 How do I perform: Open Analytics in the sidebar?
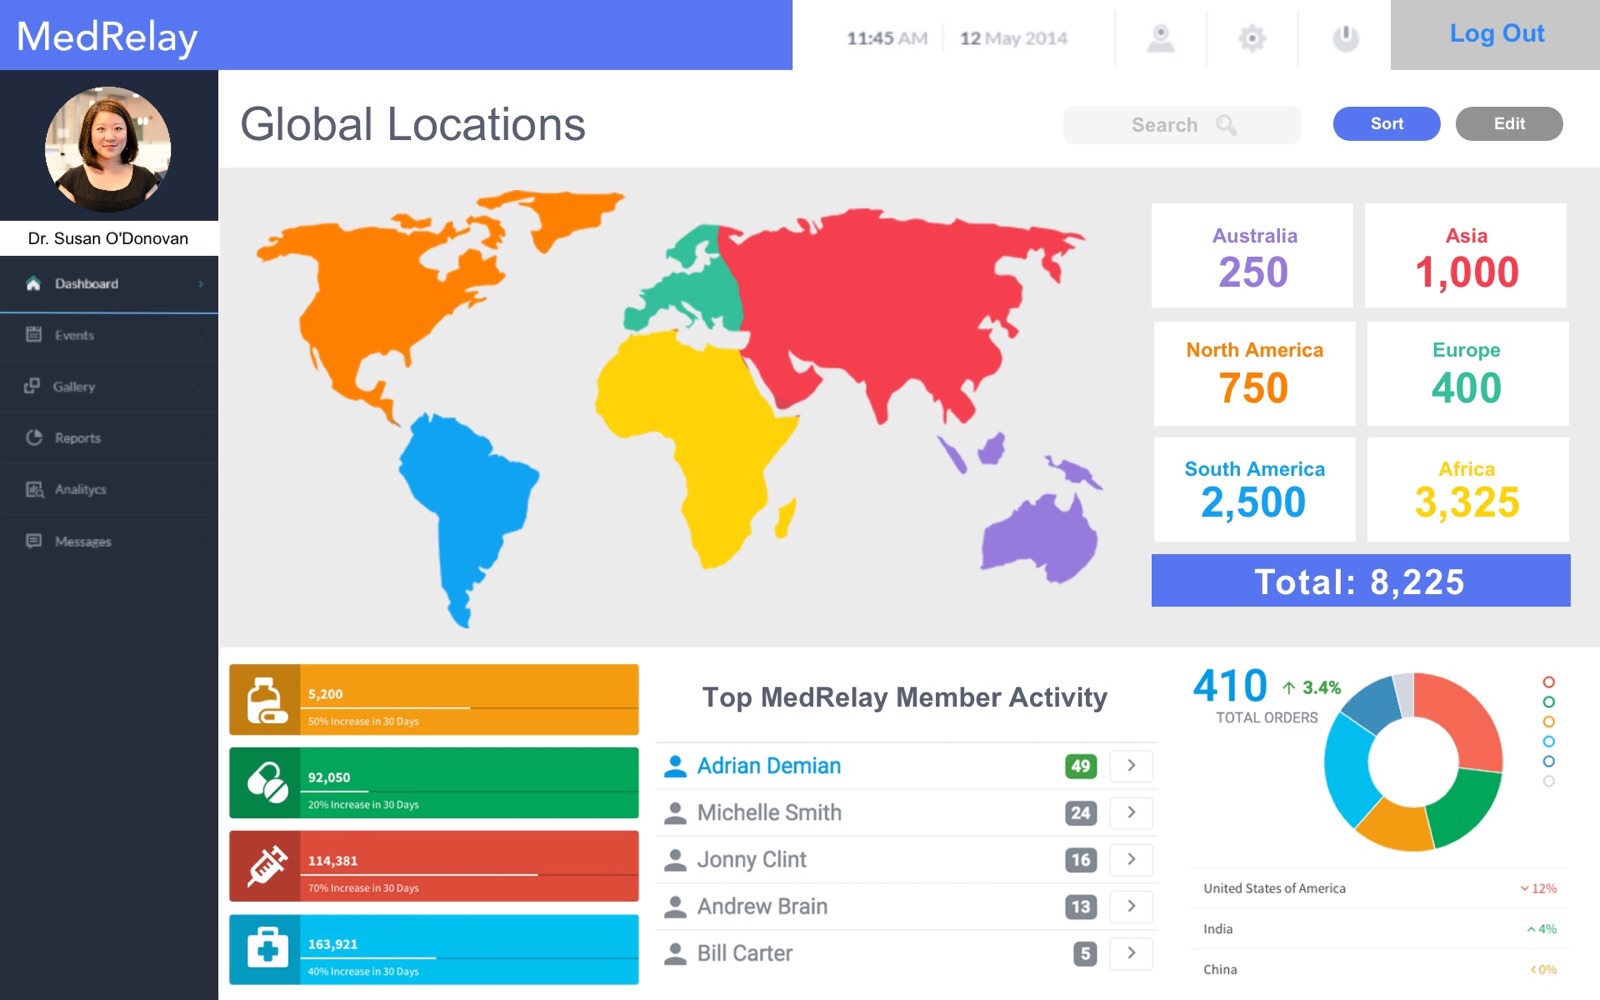click(x=109, y=490)
